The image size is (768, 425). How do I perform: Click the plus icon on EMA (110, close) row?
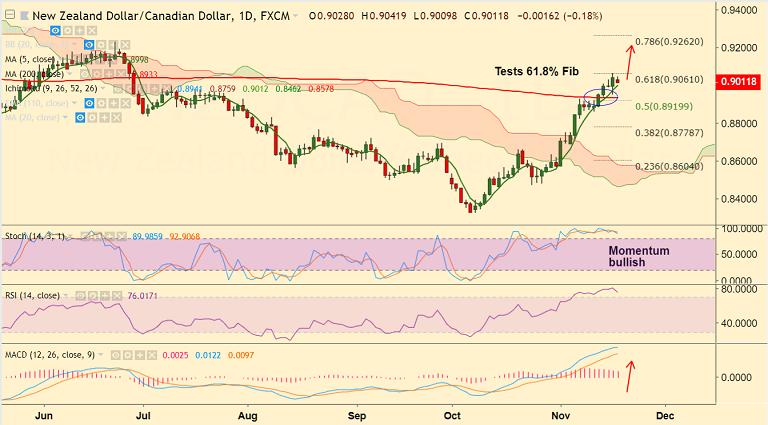(113, 103)
